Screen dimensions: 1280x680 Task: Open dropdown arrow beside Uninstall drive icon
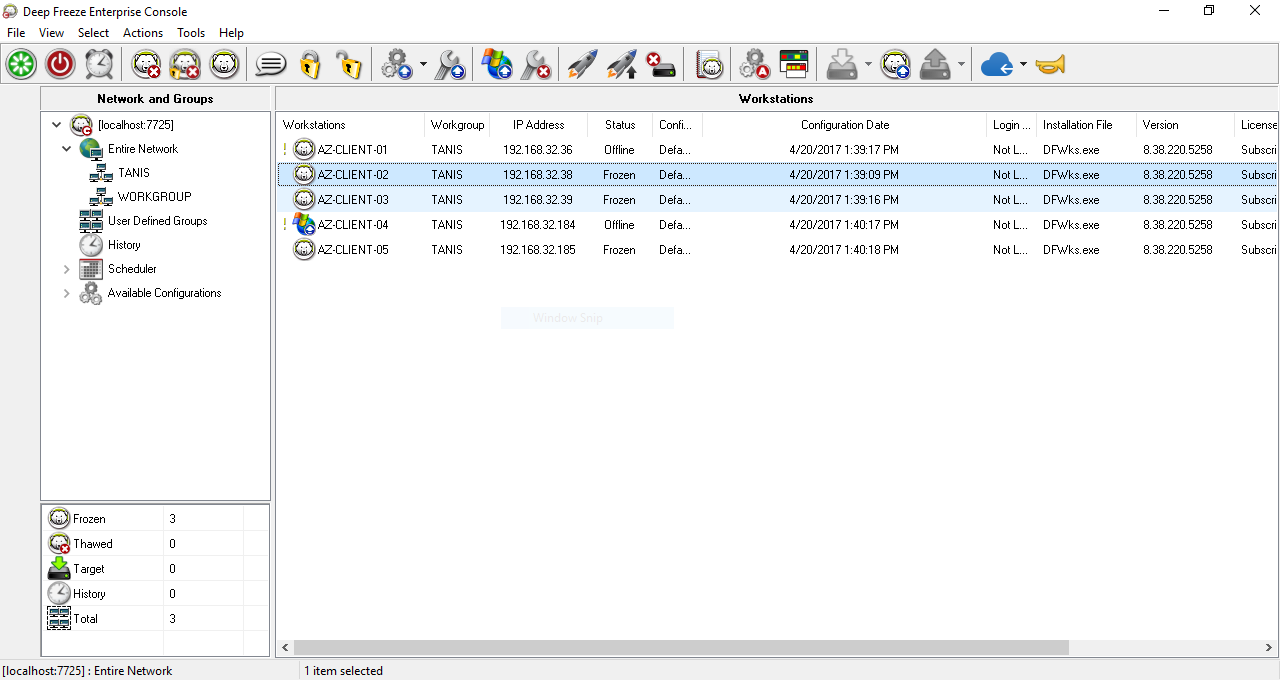(x=961, y=65)
